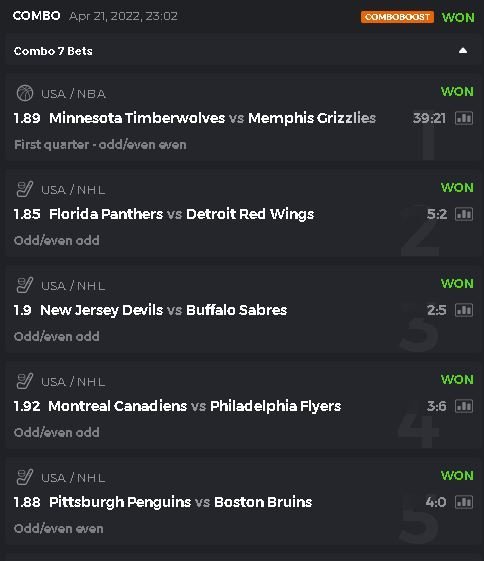Open stats icon for Devils vs Sabres
This screenshot has height=561, width=484.
[x=464, y=310]
